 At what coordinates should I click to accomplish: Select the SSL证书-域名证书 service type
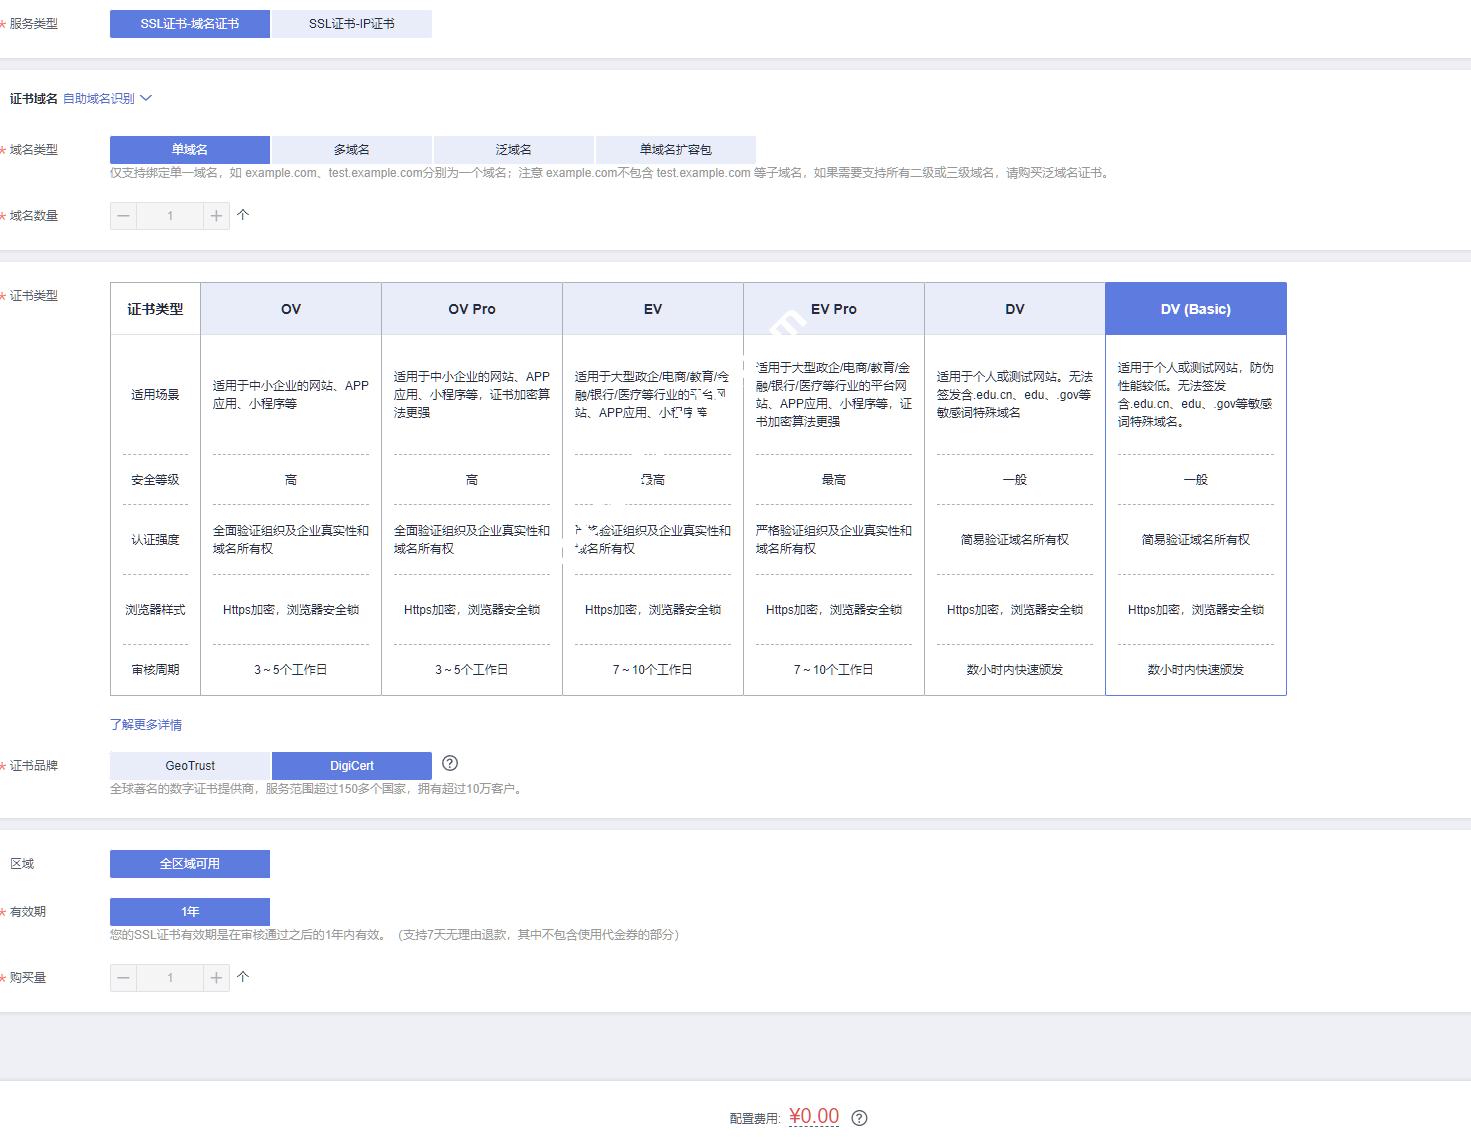(x=190, y=24)
